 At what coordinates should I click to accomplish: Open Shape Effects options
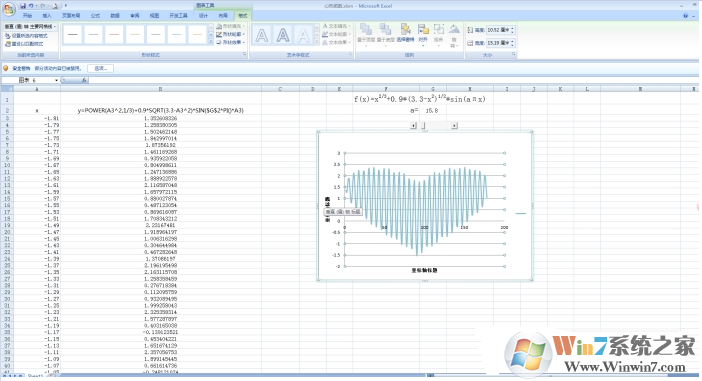pos(230,43)
